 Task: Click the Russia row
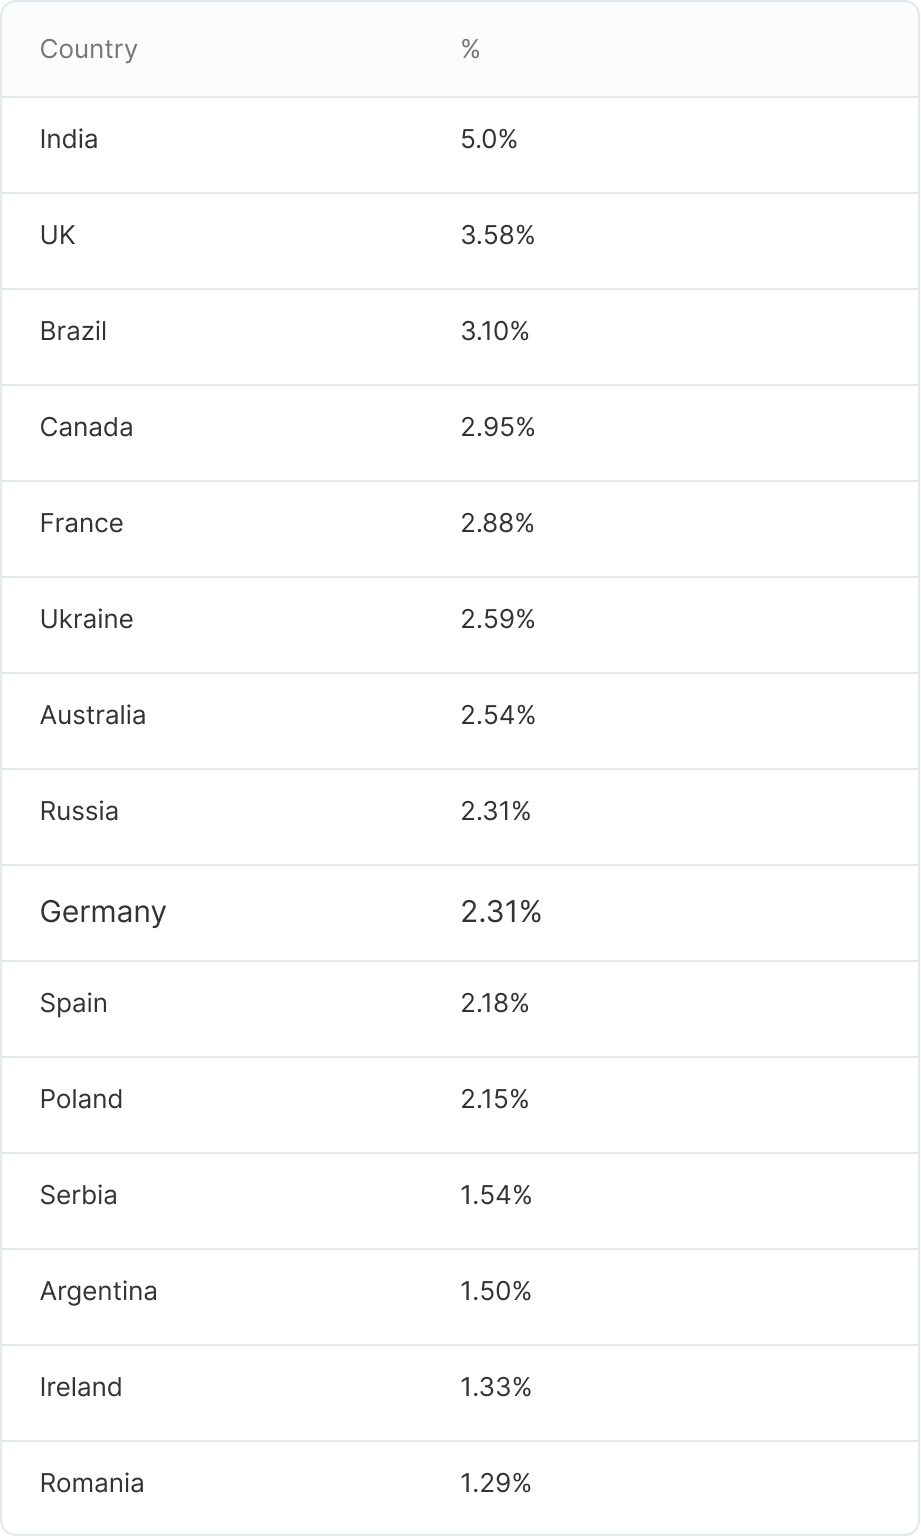(79, 811)
